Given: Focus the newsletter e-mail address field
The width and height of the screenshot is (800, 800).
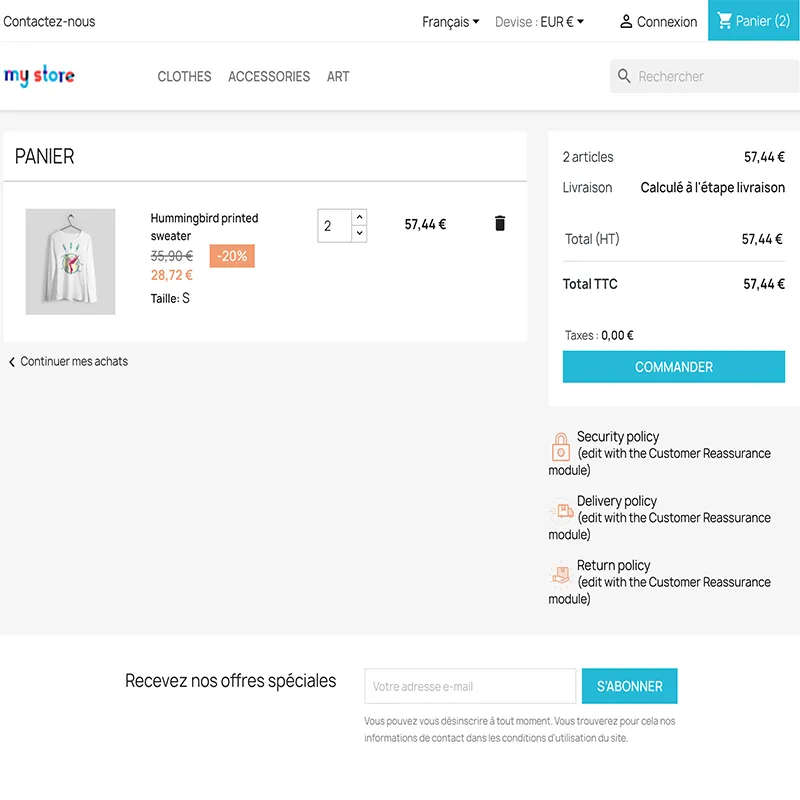Looking at the screenshot, I should tap(470, 686).
